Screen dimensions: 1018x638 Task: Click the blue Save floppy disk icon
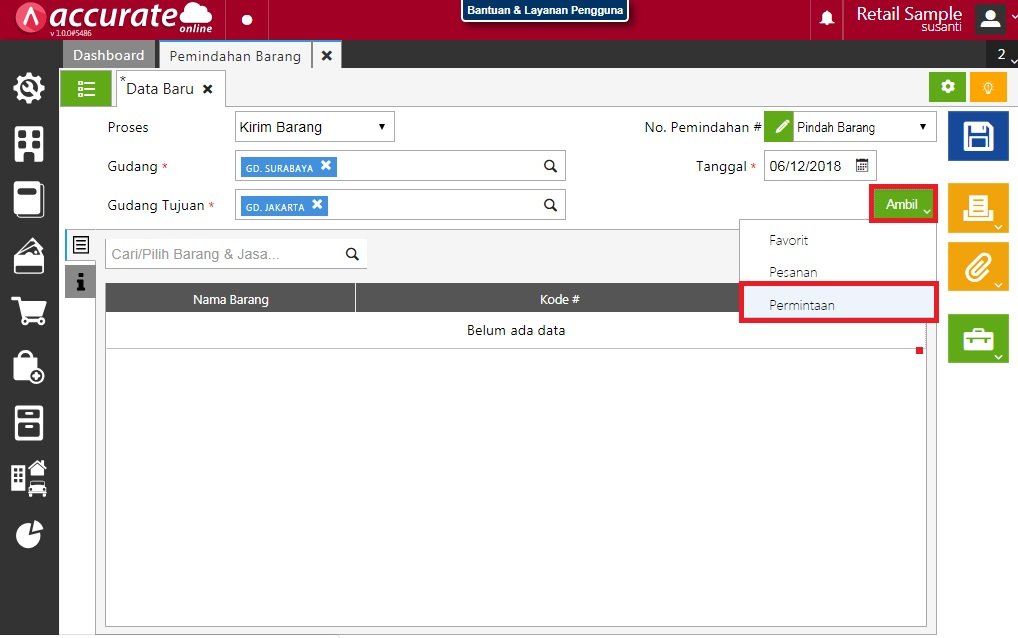(977, 137)
